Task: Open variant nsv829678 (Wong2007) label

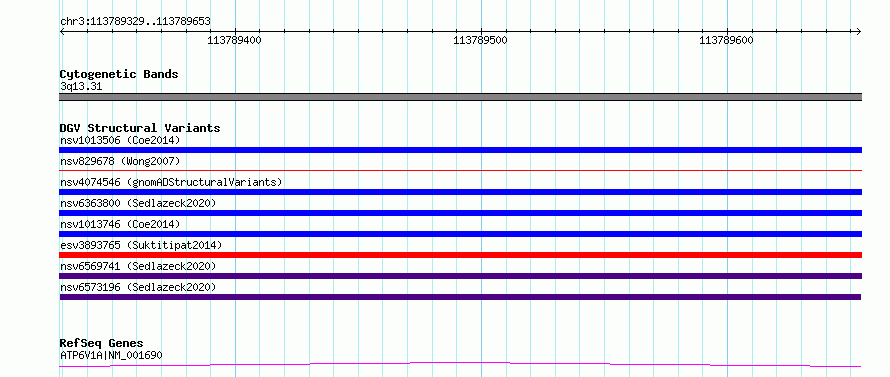Action: [120, 161]
